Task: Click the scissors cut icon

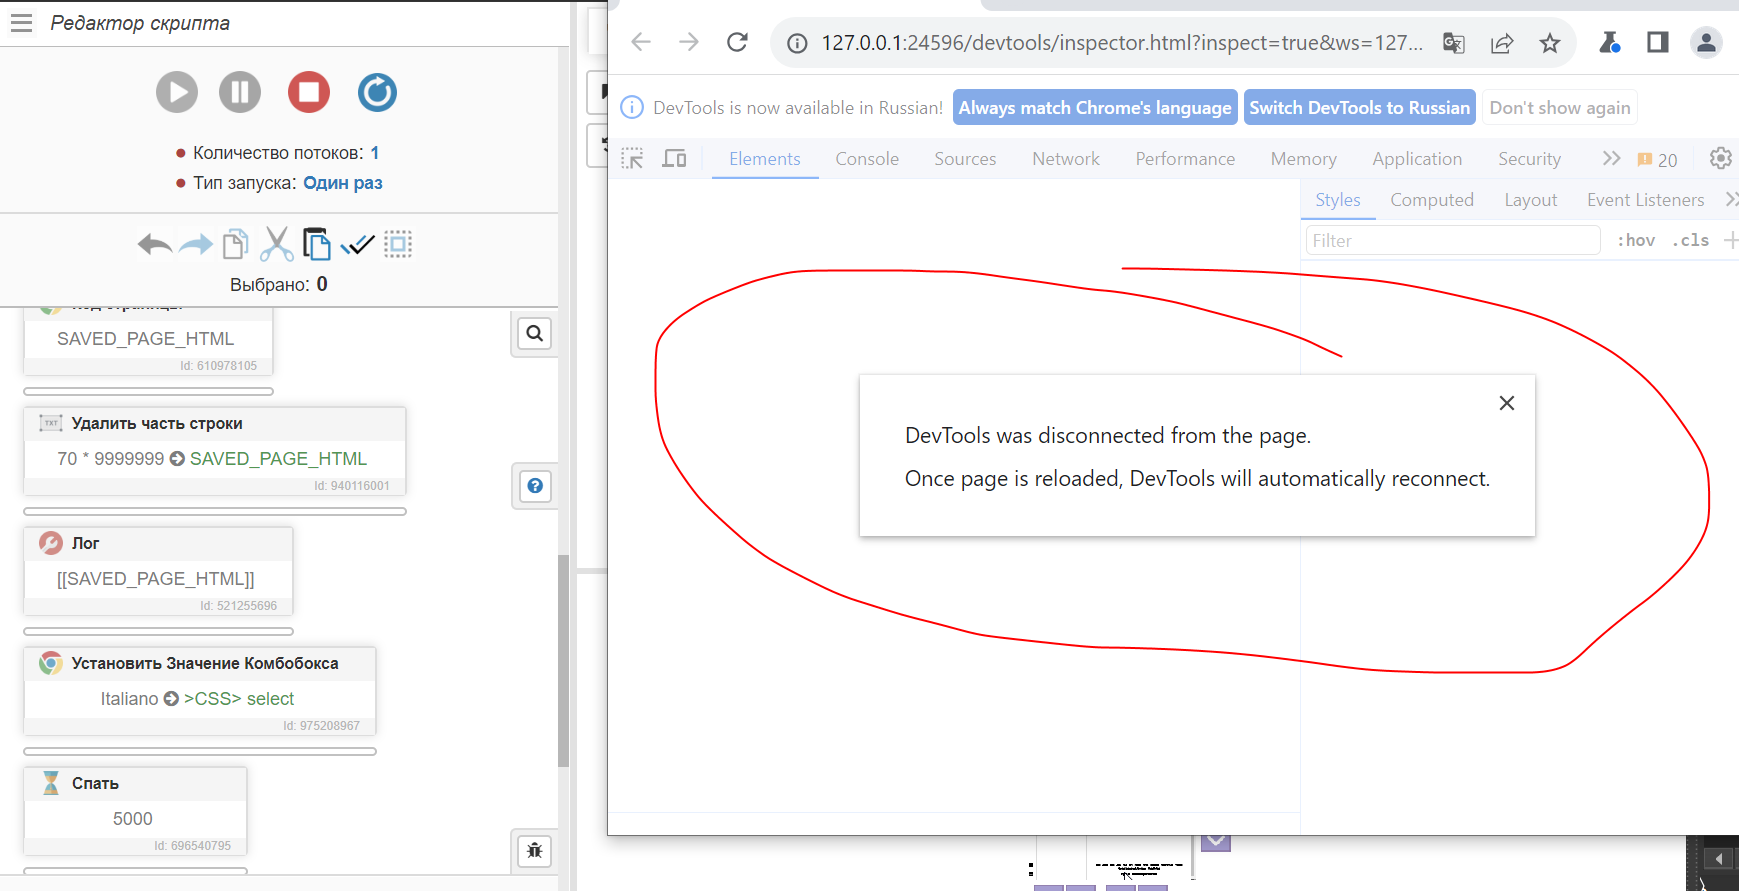Action: [276, 244]
